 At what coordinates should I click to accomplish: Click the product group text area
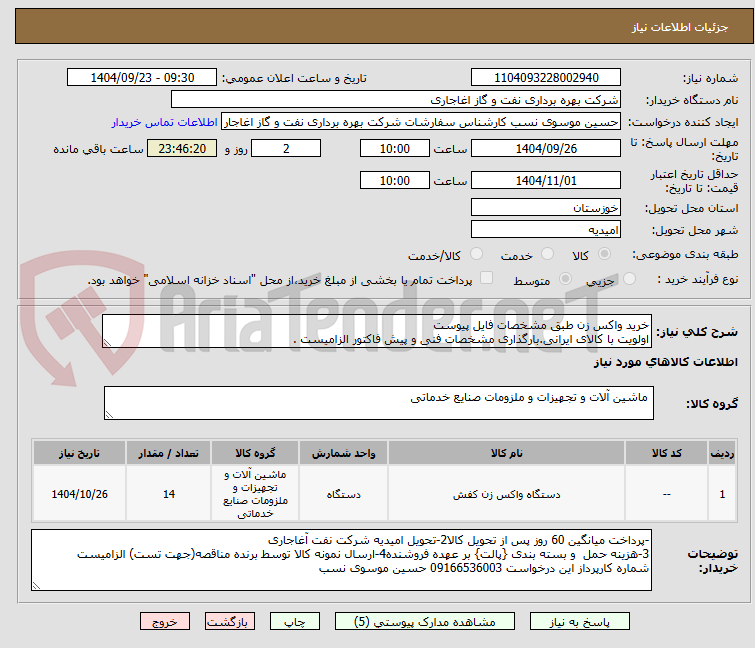(378, 403)
